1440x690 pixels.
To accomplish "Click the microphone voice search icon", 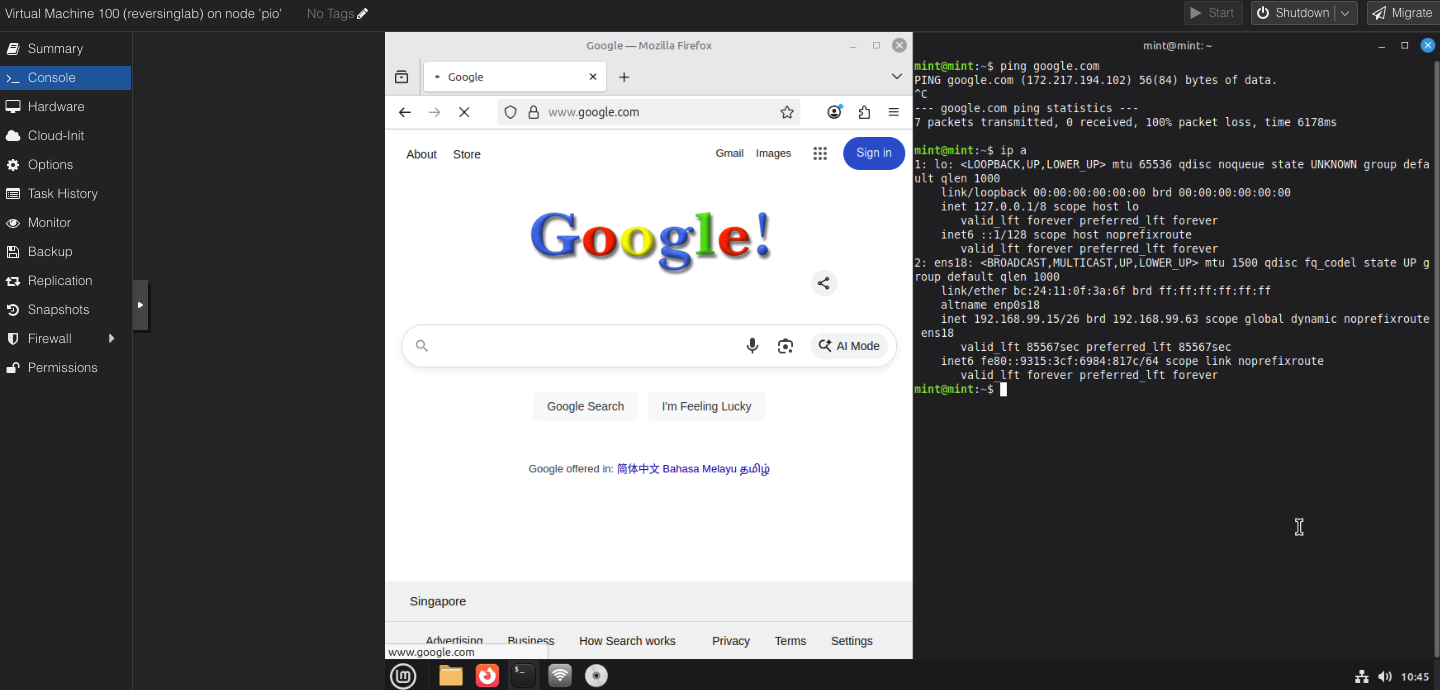I will click(752, 346).
